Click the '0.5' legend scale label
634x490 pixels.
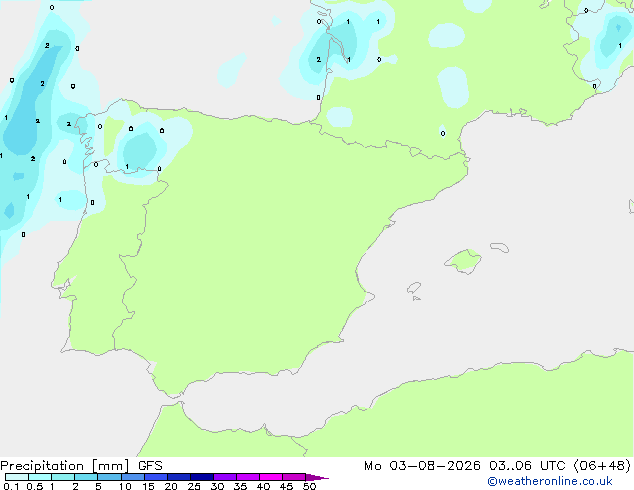tap(34, 486)
